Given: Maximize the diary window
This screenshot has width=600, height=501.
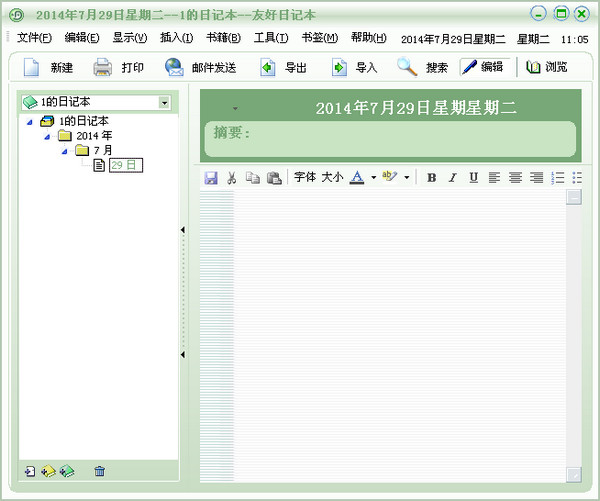Looking at the screenshot, I should point(561,14).
